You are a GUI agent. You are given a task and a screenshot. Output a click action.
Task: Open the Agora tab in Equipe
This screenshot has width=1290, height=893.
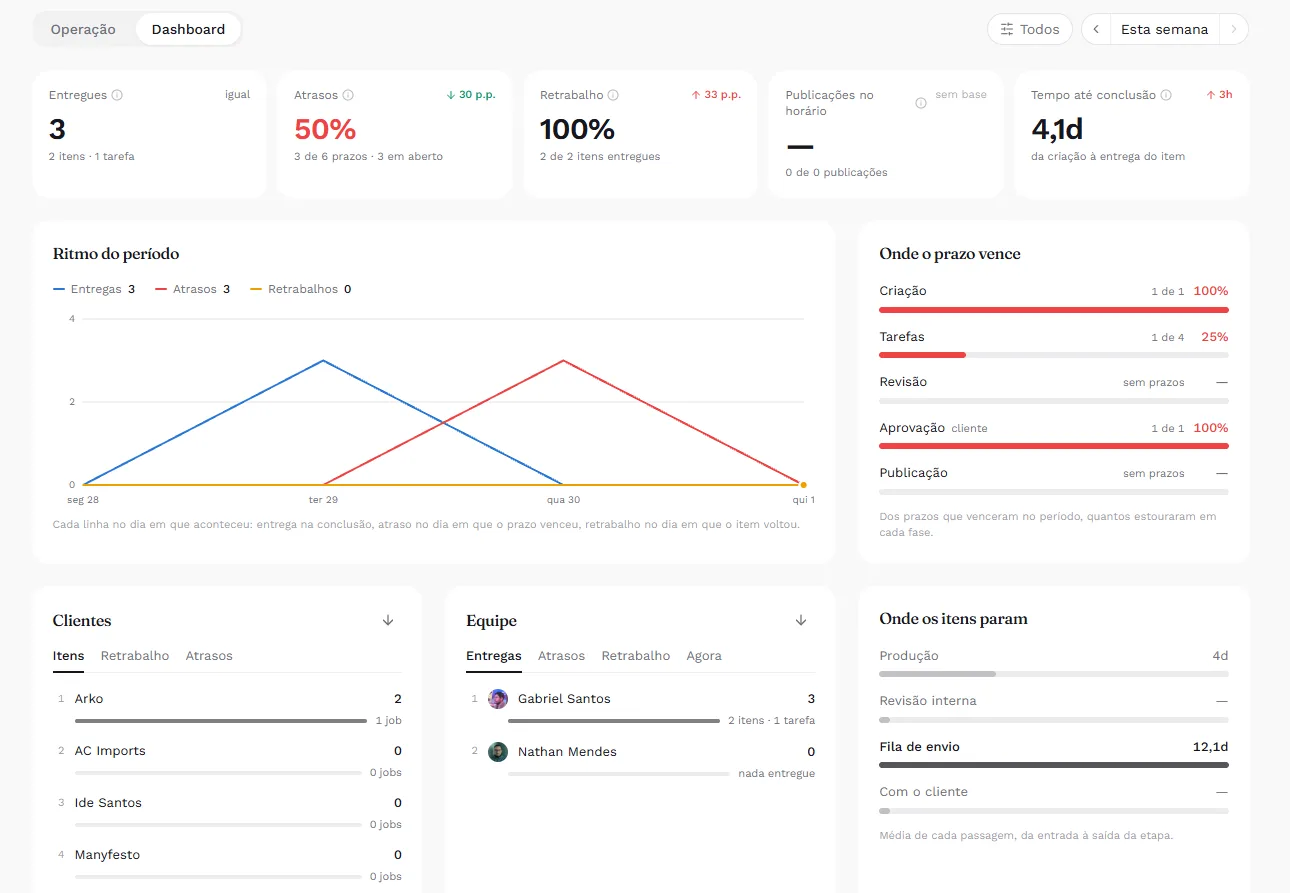click(x=704, y=656)
